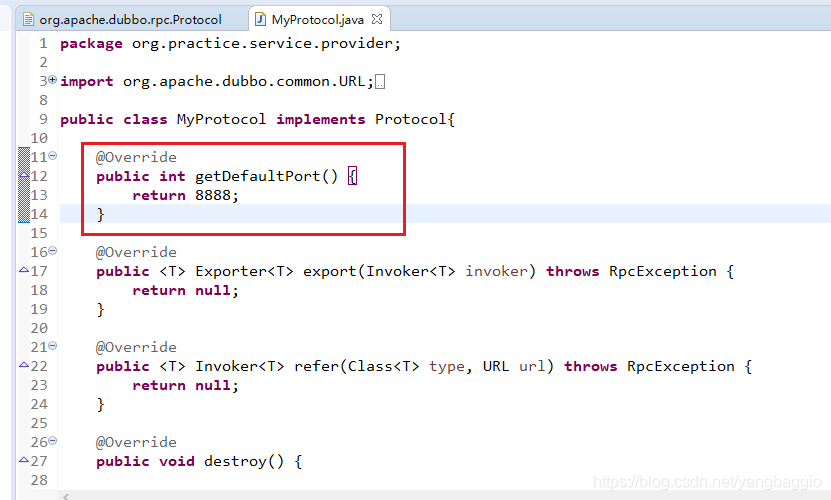Screen dimensions: 831x500
Task: Close the MyProtocol.java tab
Action: click(x=377, y=19)
